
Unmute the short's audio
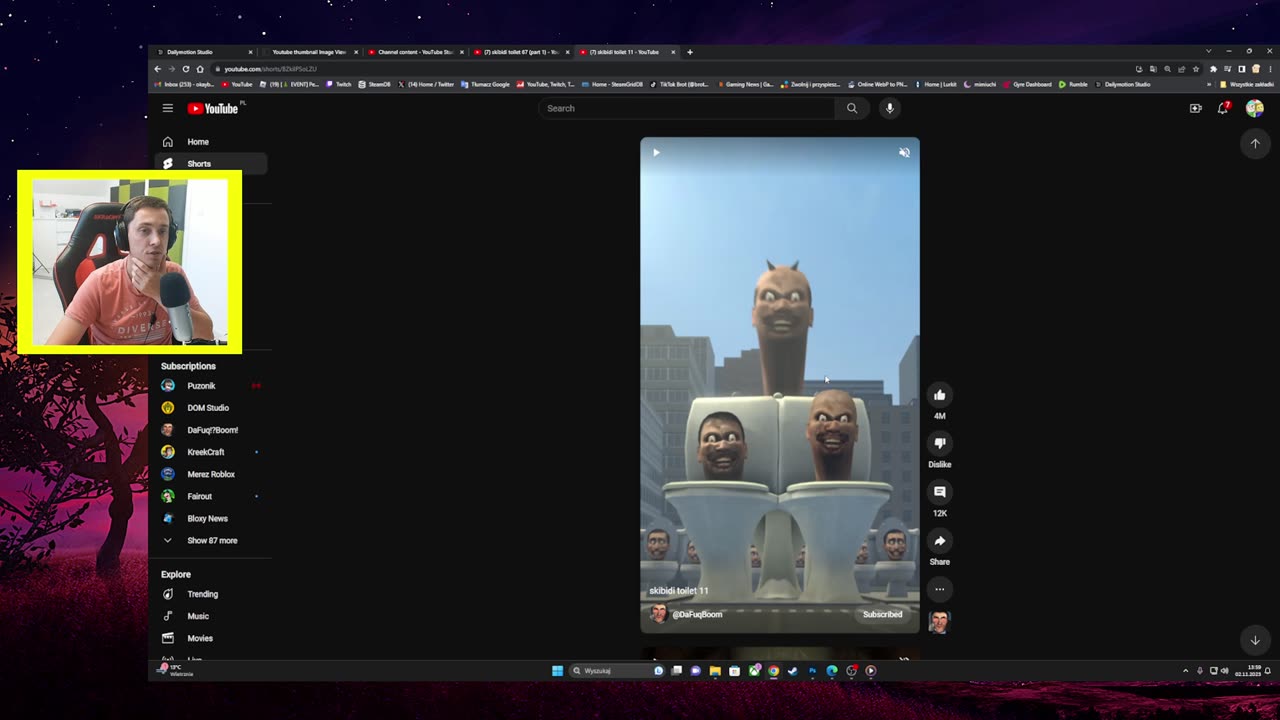pyautogui.click(x=904, y=153)
